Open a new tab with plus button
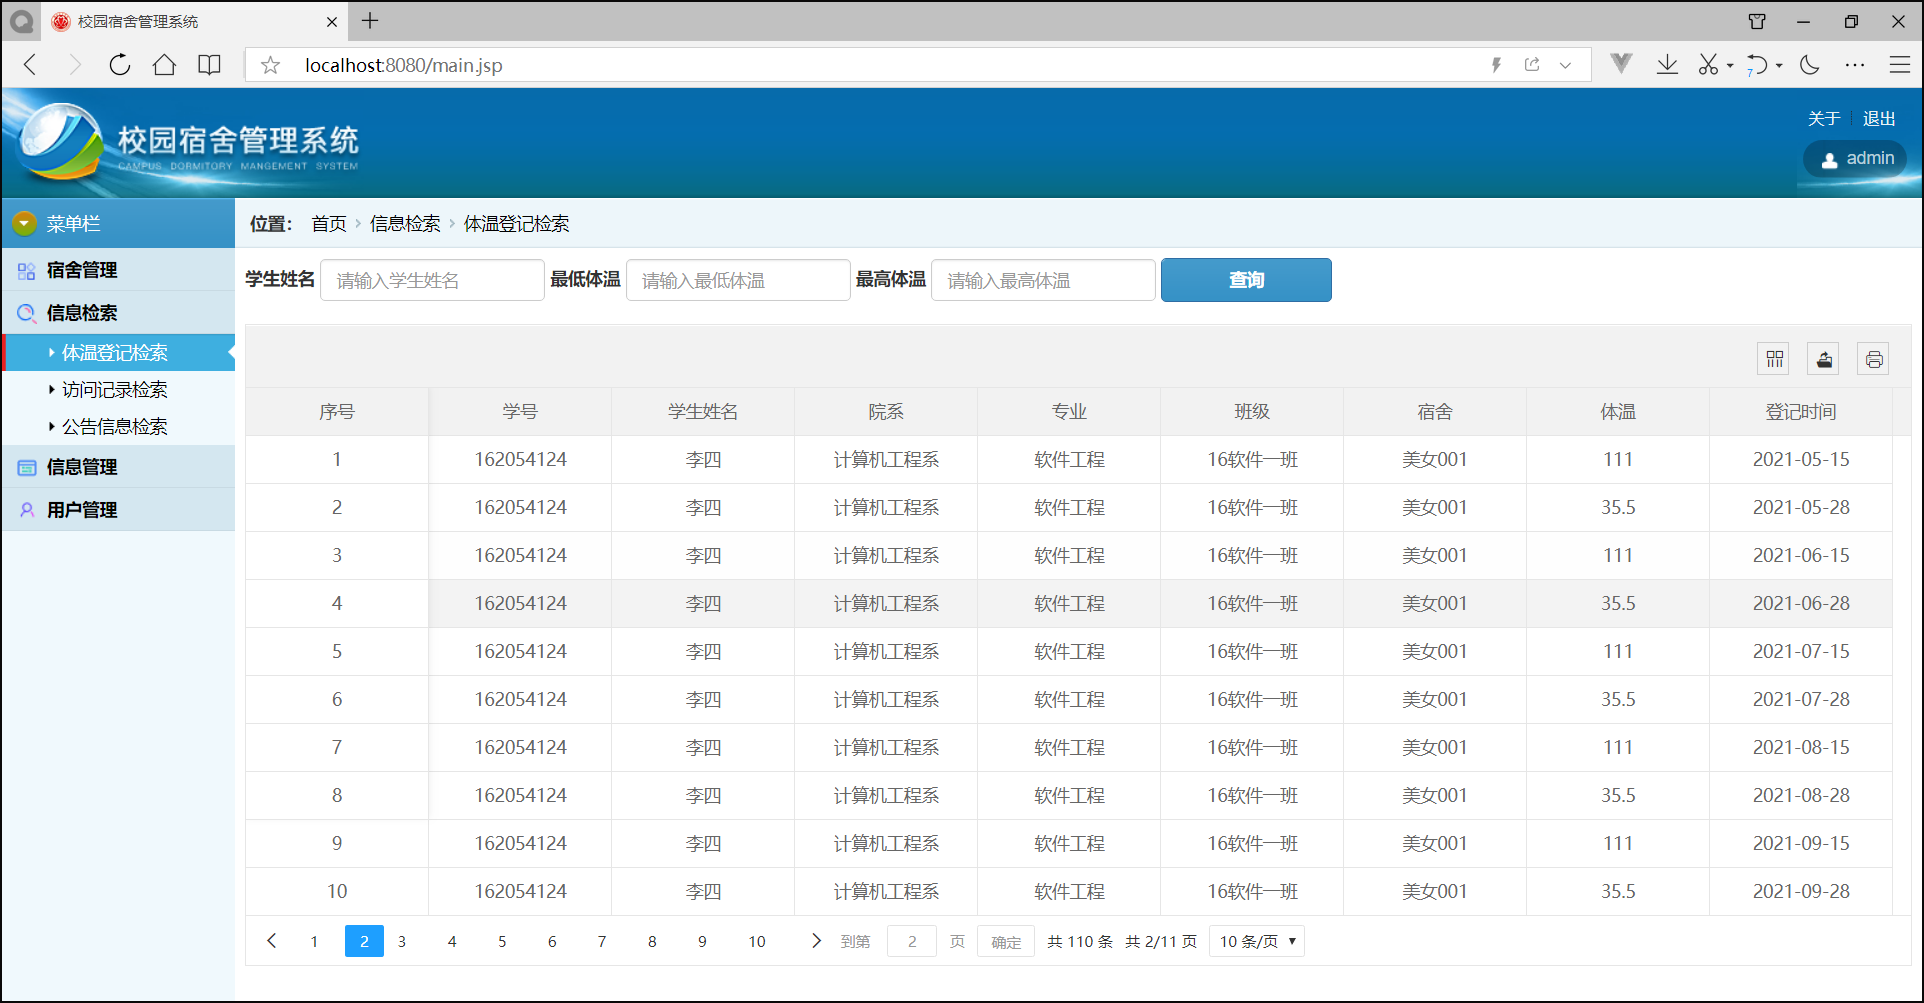 370,21
